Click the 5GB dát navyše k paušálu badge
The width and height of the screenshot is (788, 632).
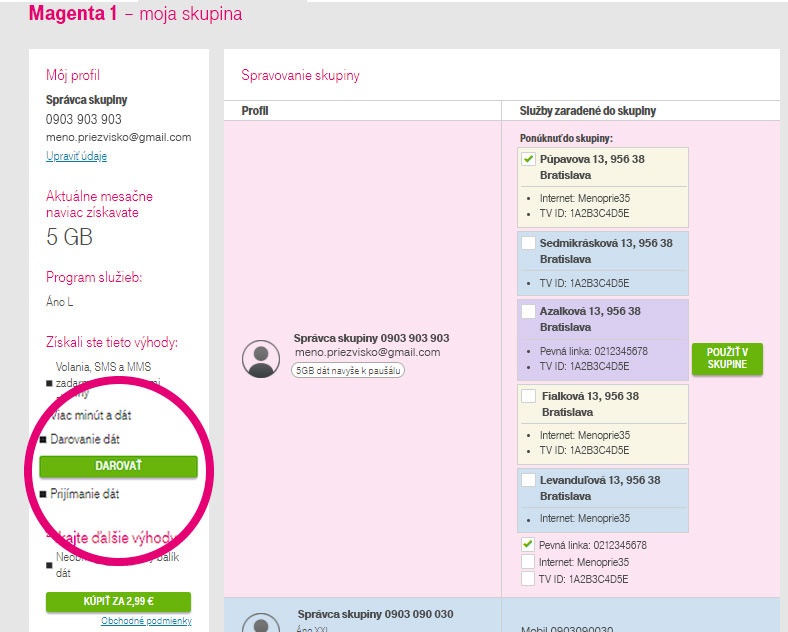[348, 371]
